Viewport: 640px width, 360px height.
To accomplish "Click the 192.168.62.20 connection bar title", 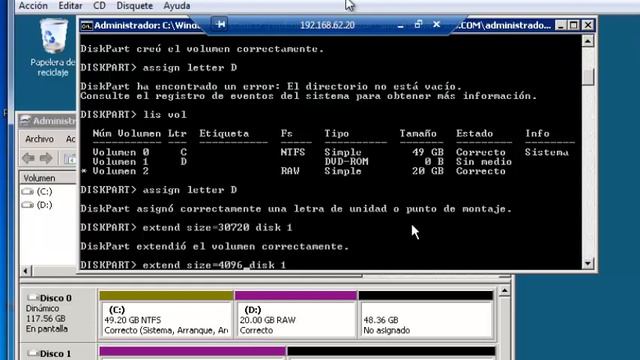I will [x=327, y=25].
